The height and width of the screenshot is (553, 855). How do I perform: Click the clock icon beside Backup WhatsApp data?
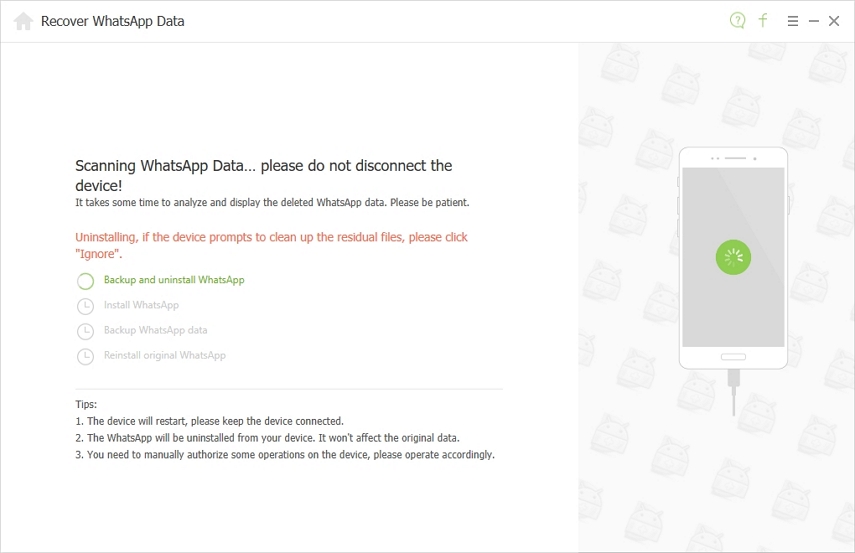pos(86,331)
